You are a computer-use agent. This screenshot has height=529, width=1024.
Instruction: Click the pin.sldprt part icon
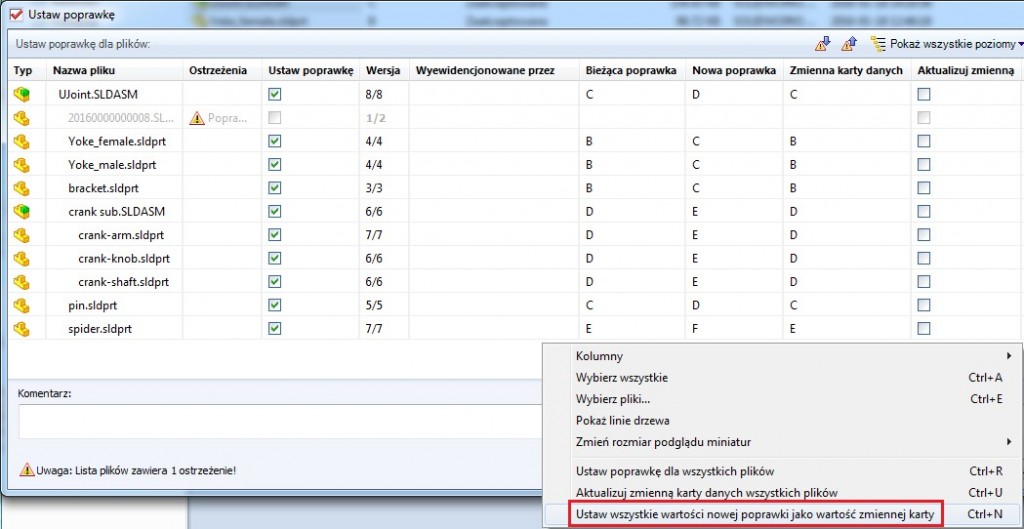tap(21, 305)
